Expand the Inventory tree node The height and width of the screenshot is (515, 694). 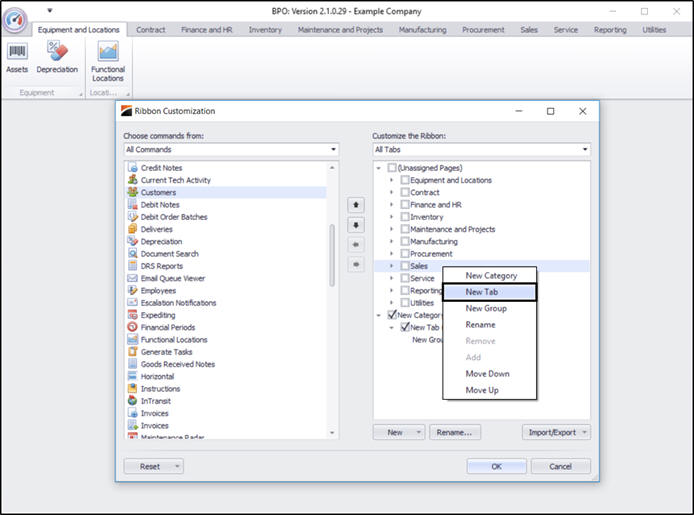[391, 217]
